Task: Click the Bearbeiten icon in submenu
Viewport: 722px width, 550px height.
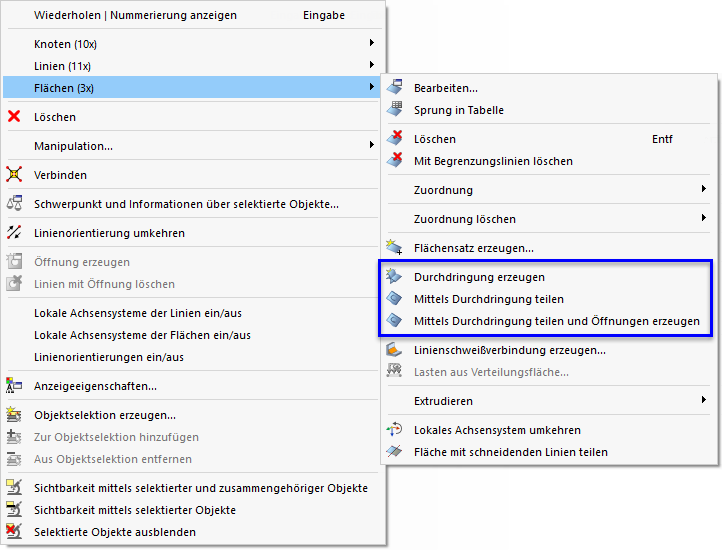Action: click(395, 88)
